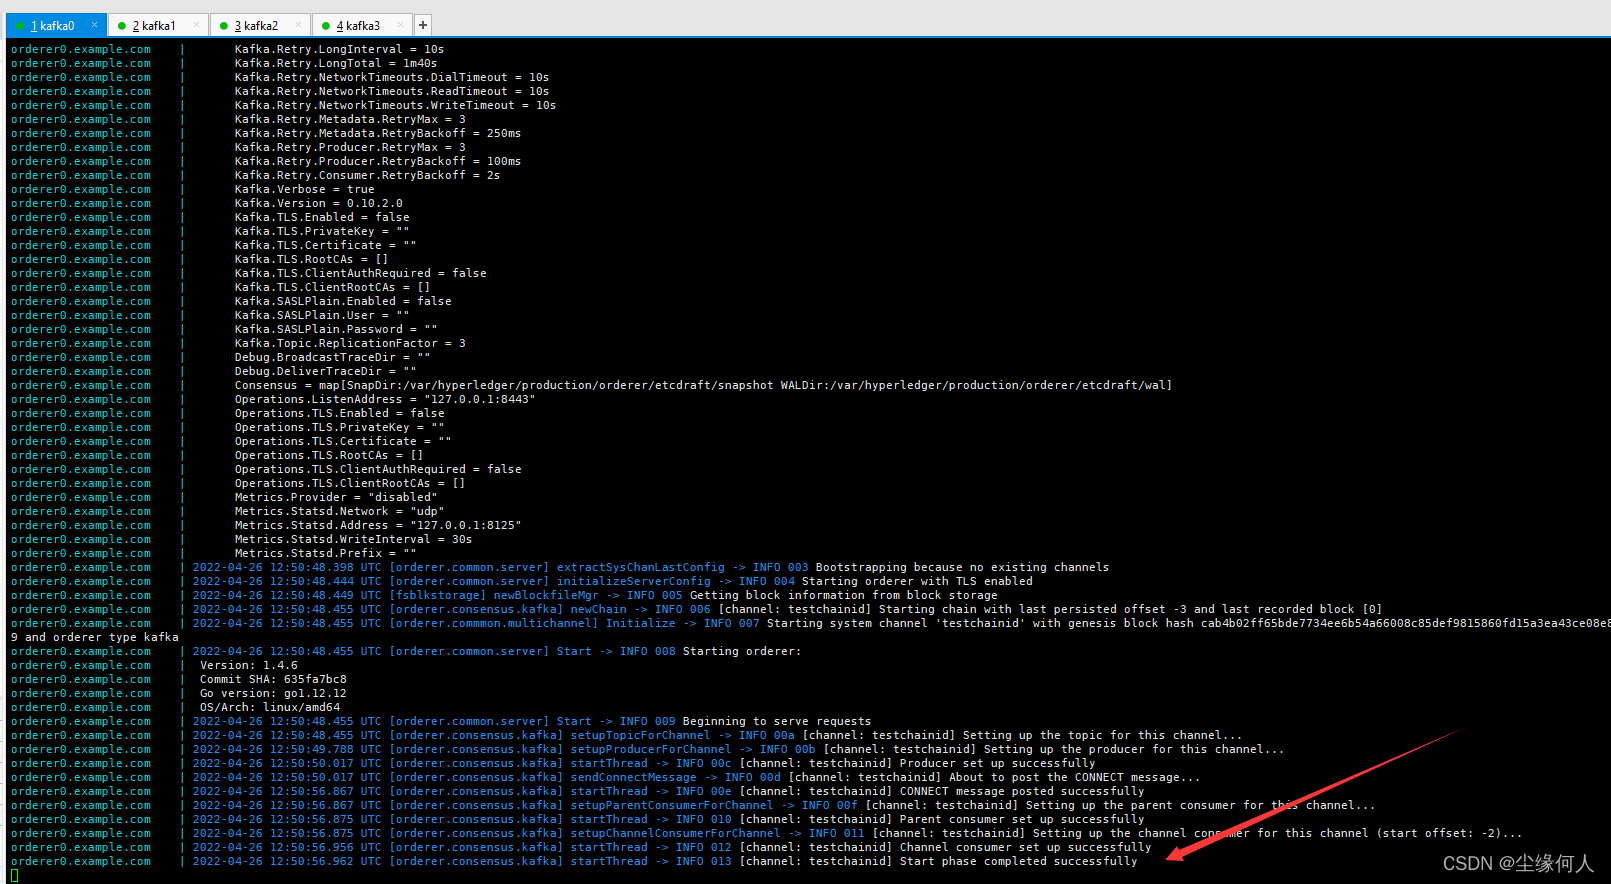Click the 'INFO 004 Starting orderer with TLS enabled' line
The image size is (1611, 884).
click(613, 581)
